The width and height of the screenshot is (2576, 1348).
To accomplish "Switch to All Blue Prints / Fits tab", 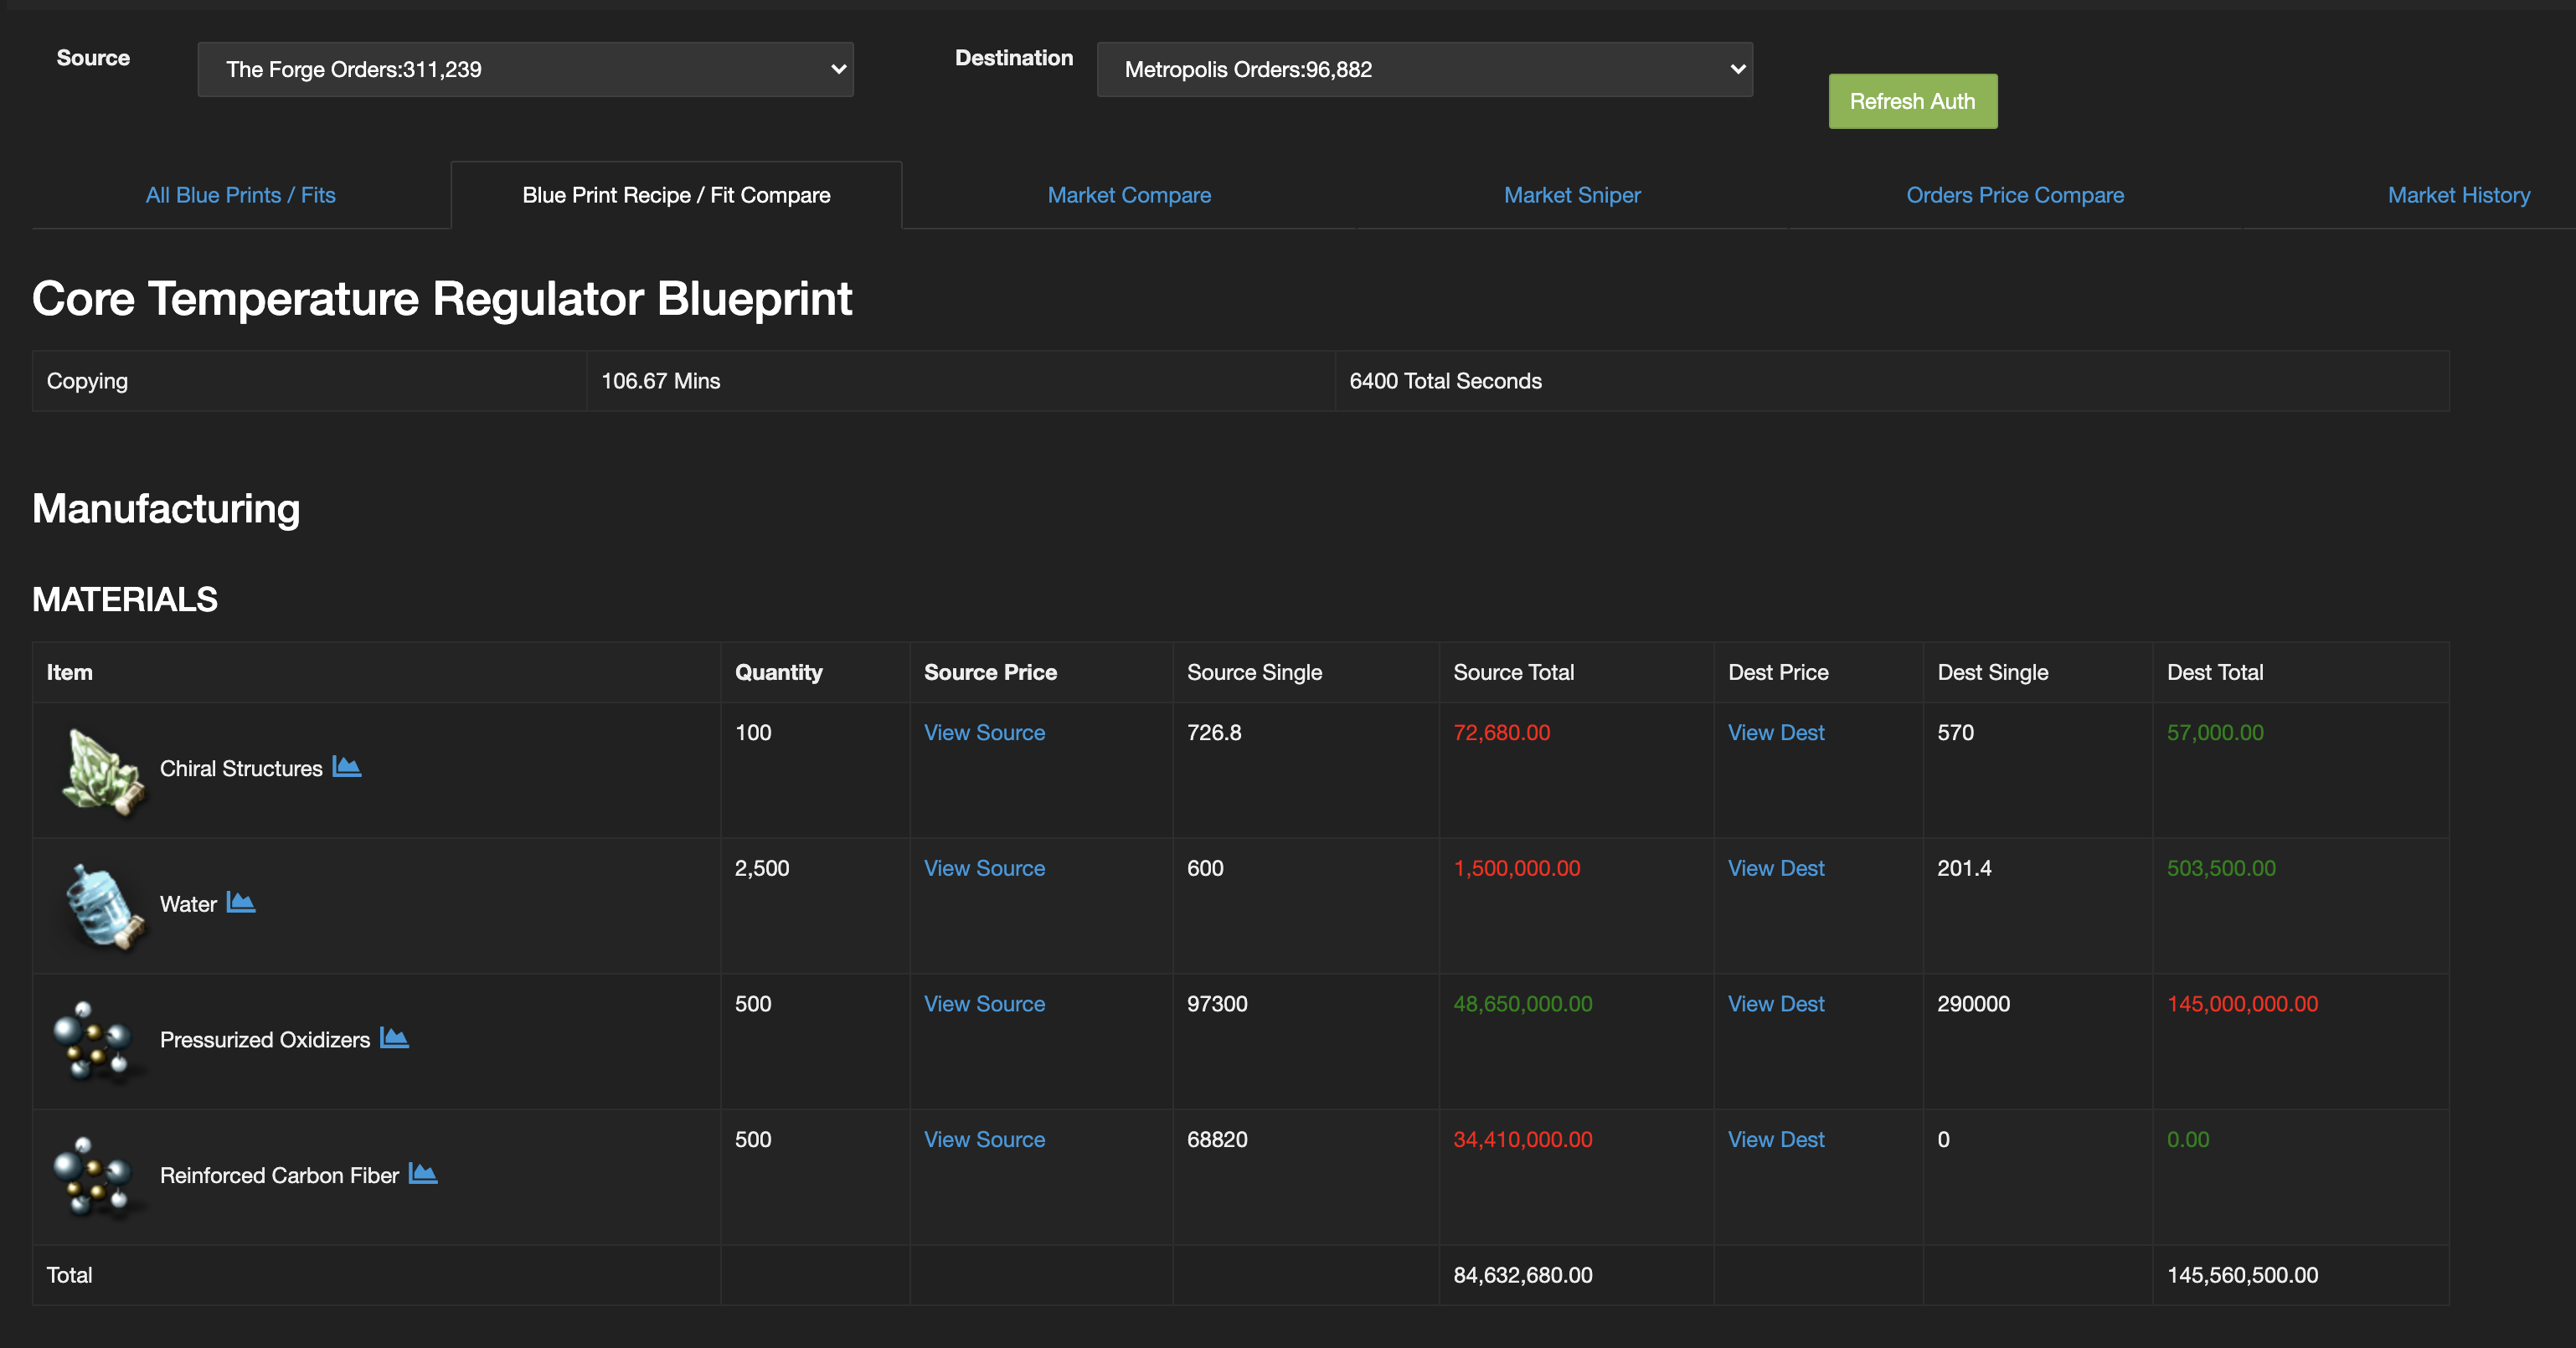I will [x=241, y=195].
